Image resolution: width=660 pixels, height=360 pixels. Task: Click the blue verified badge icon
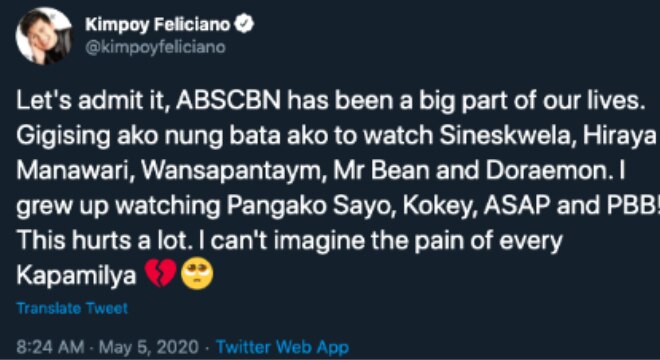click(x=244, y=24)
